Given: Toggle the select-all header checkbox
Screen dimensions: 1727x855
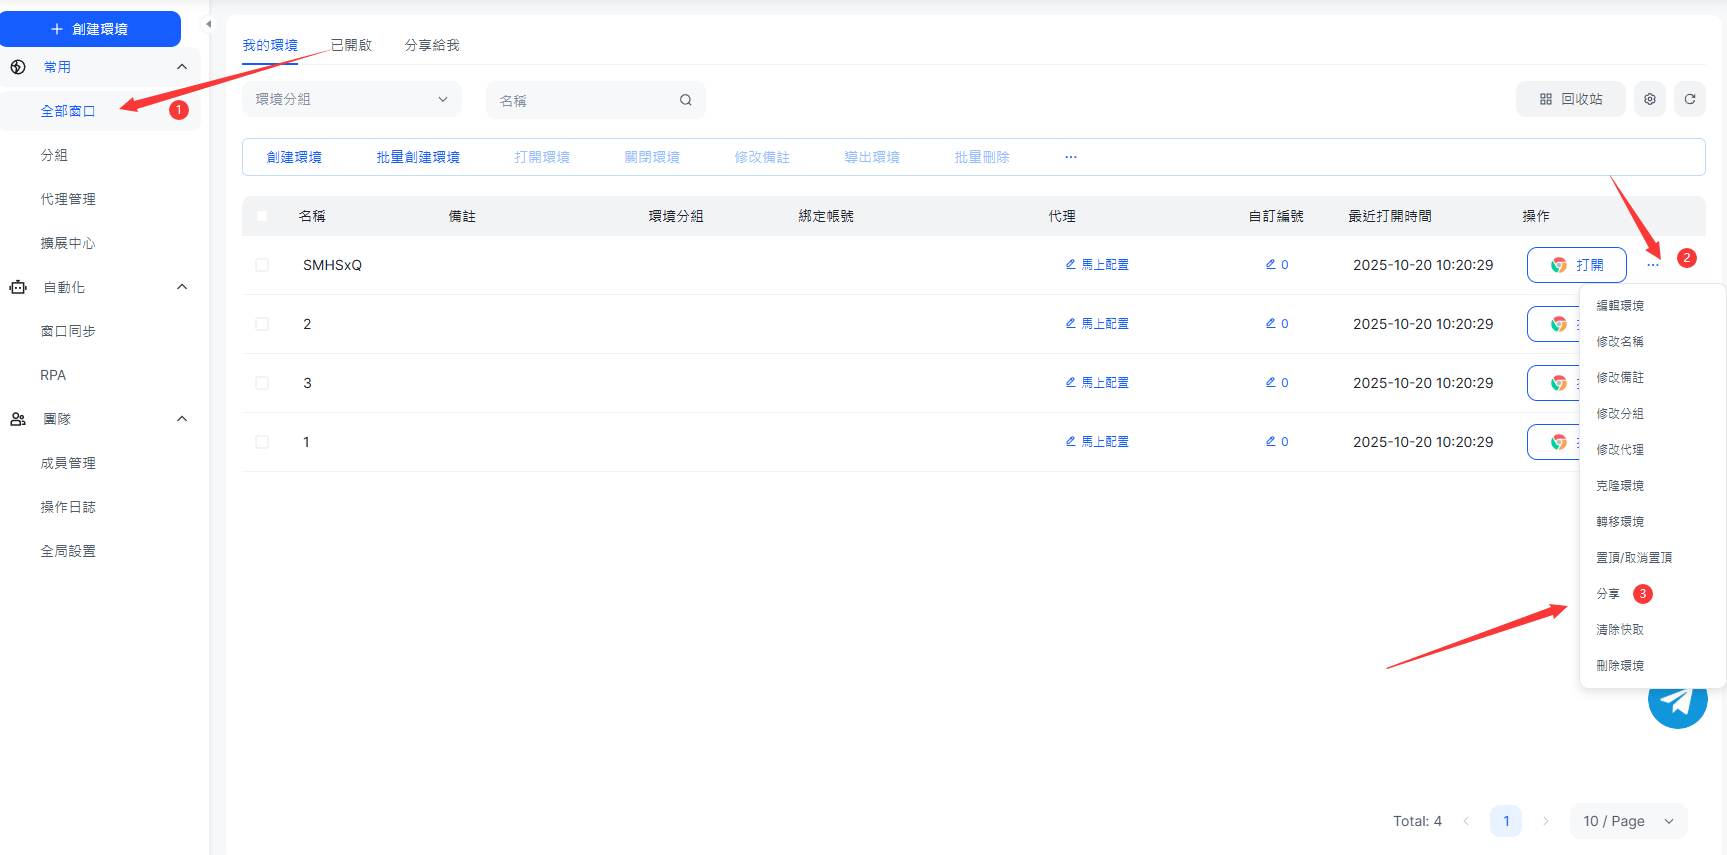Looking at the screenshot, I should 262,216.
